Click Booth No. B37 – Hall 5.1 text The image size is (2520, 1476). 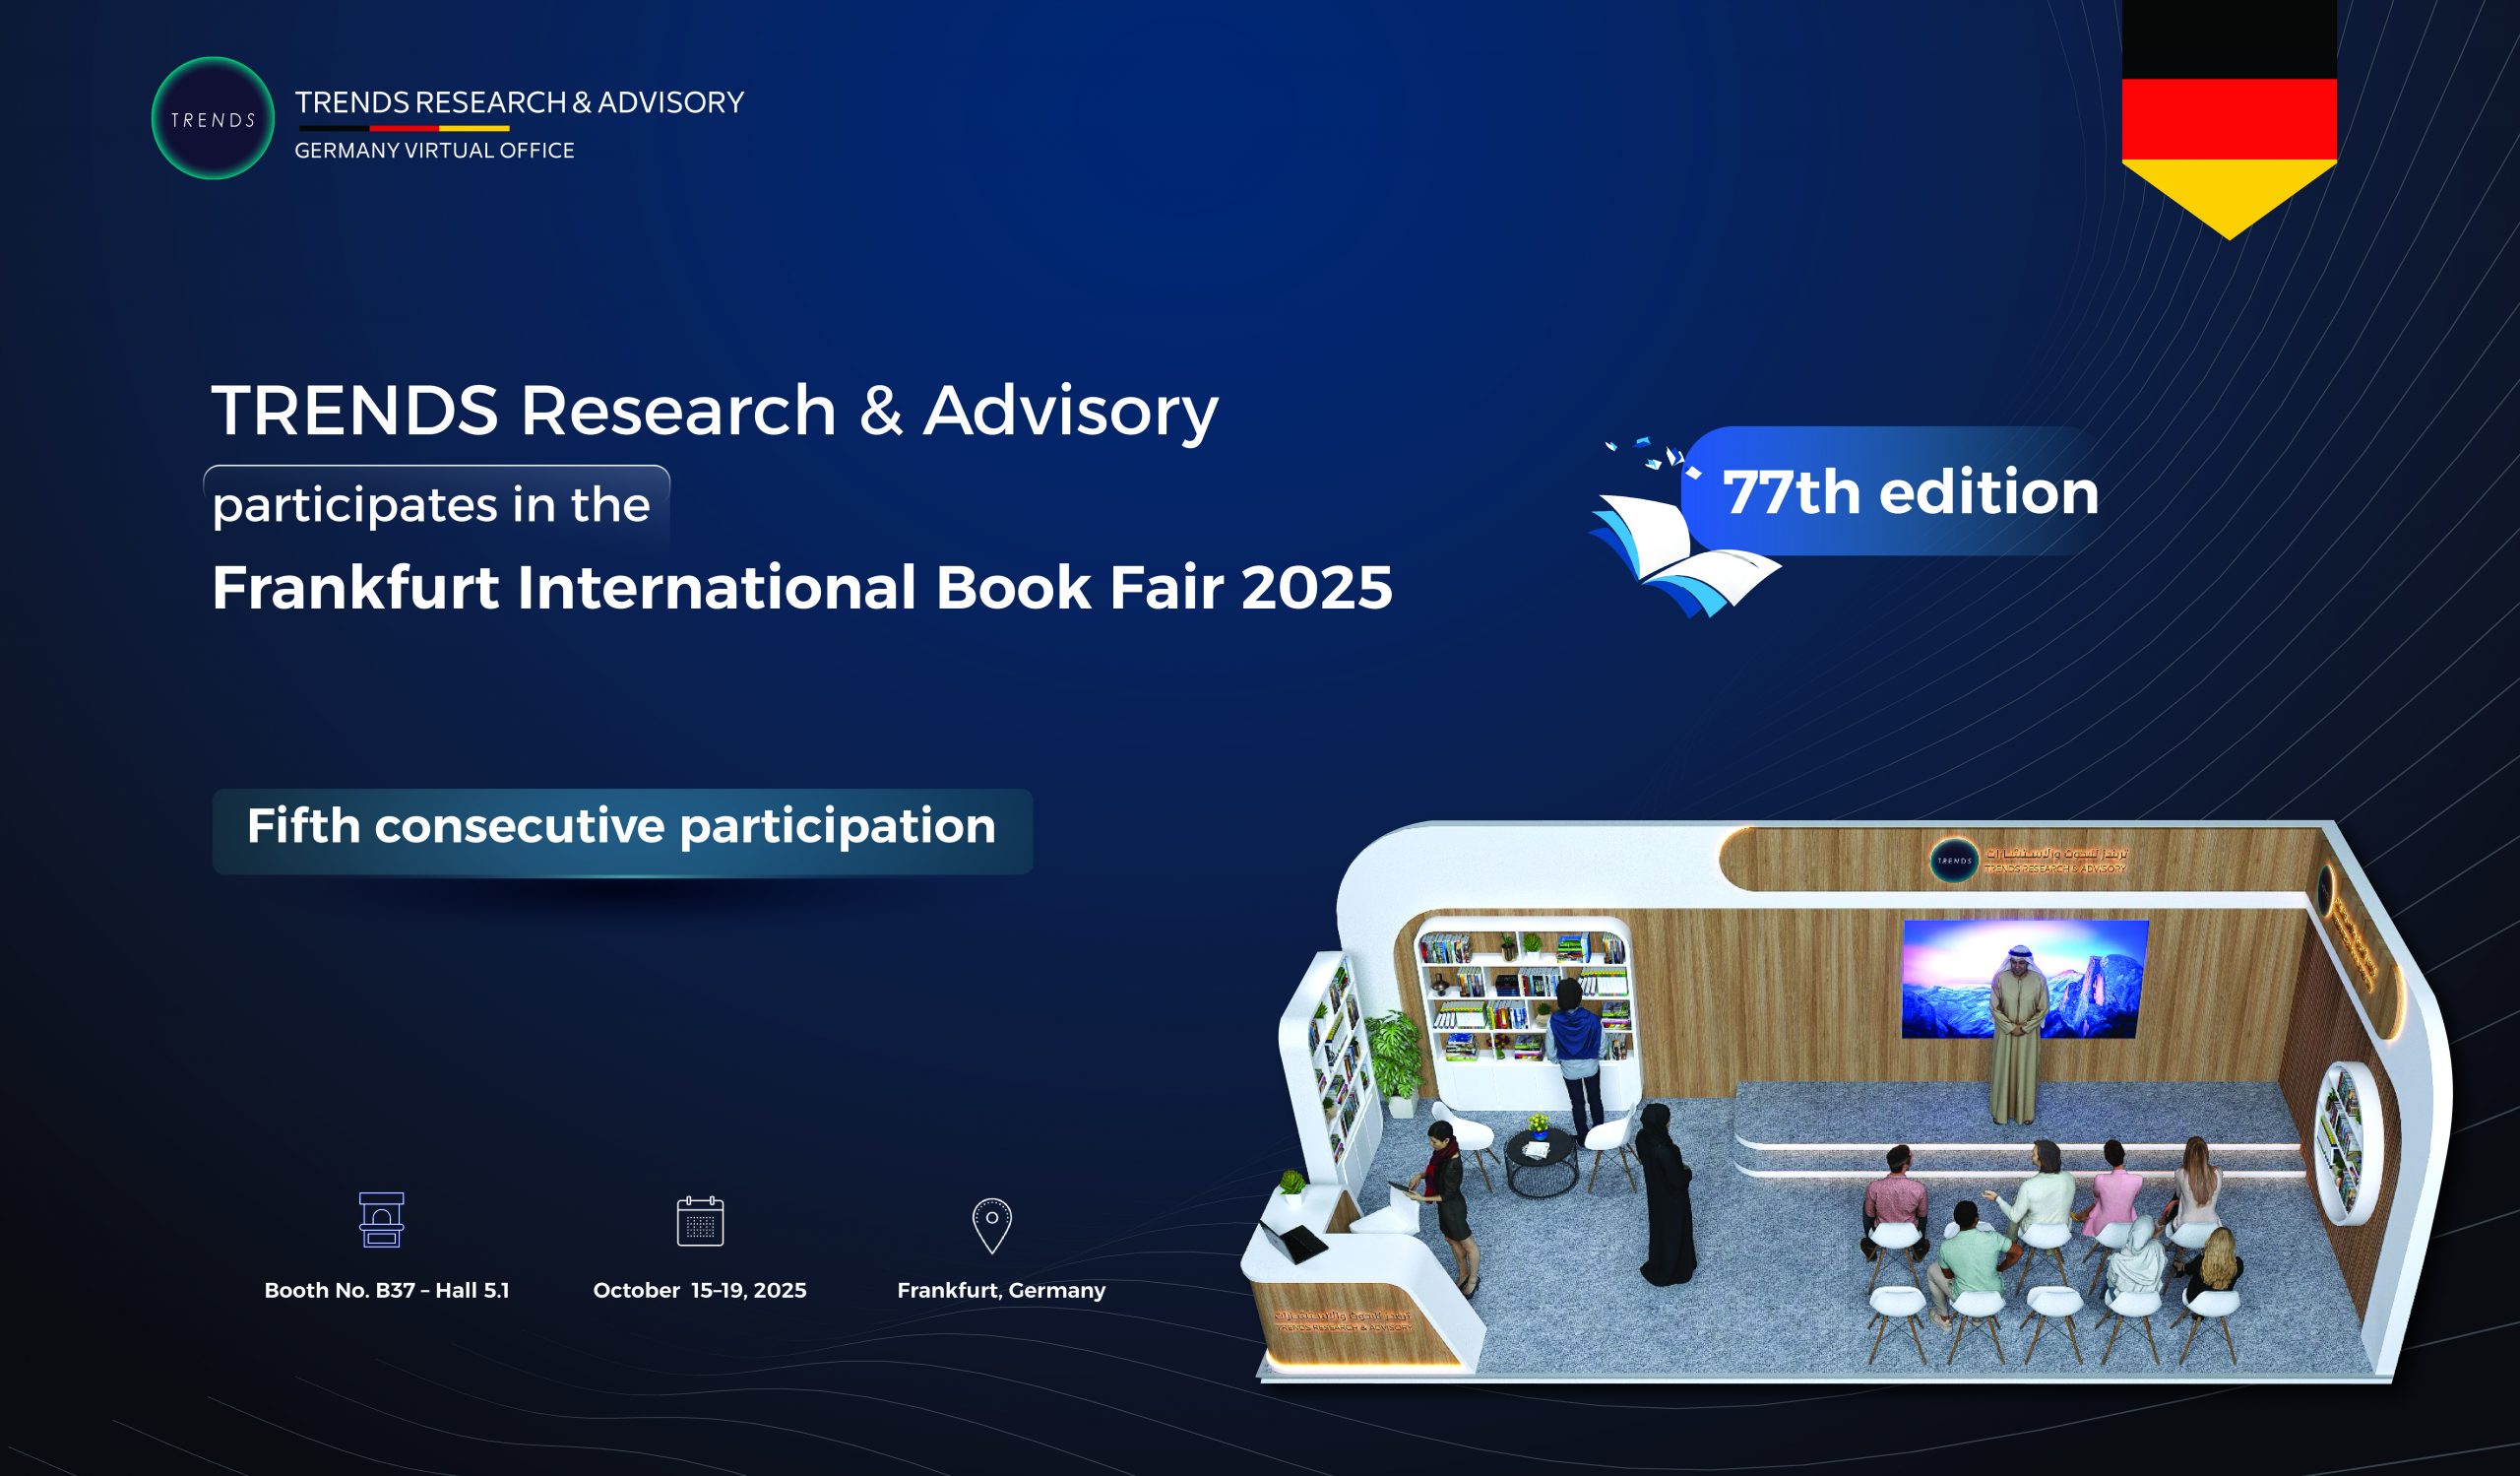[x=386, y=1290]
